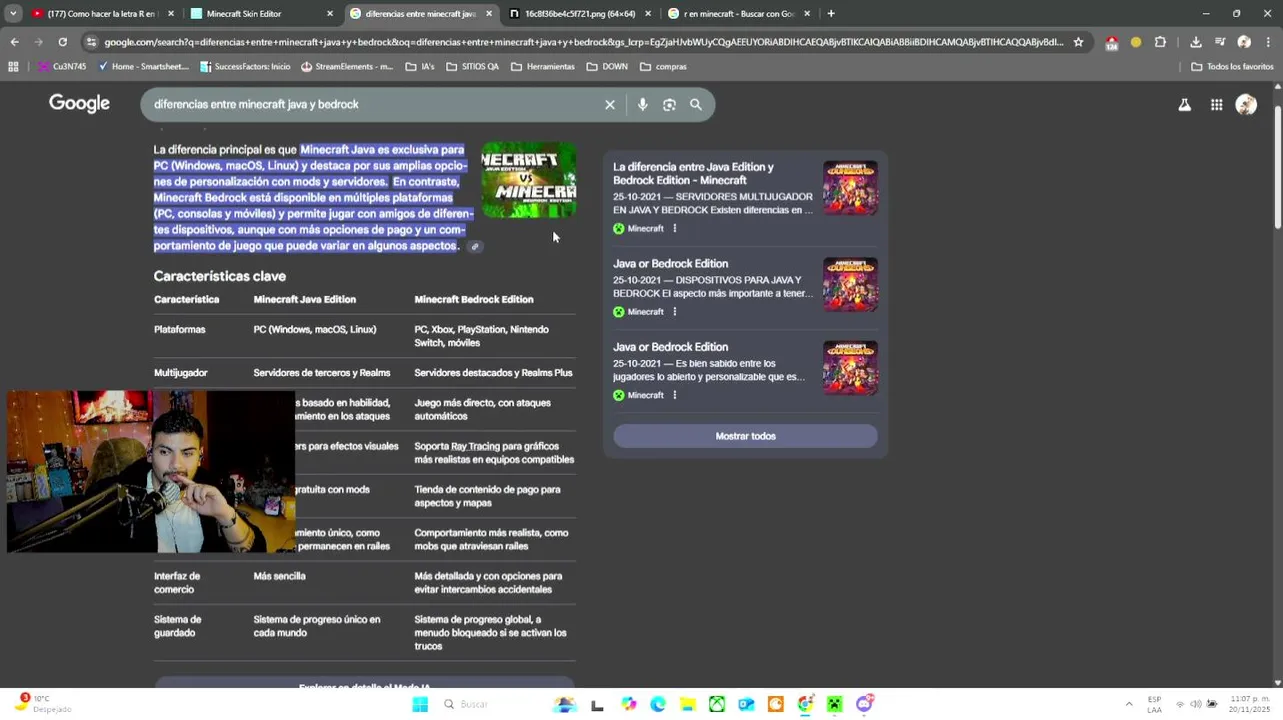Close the Minecraft Skin Editor tab
The width and height of the screenshot is (1283, 720).
click(x=330, y=14)
